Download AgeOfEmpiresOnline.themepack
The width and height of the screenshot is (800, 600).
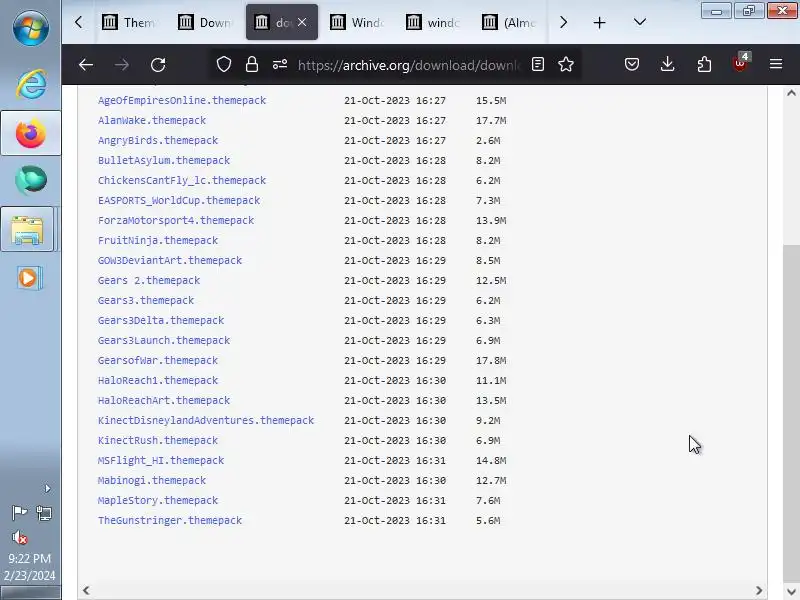[182, 101]
